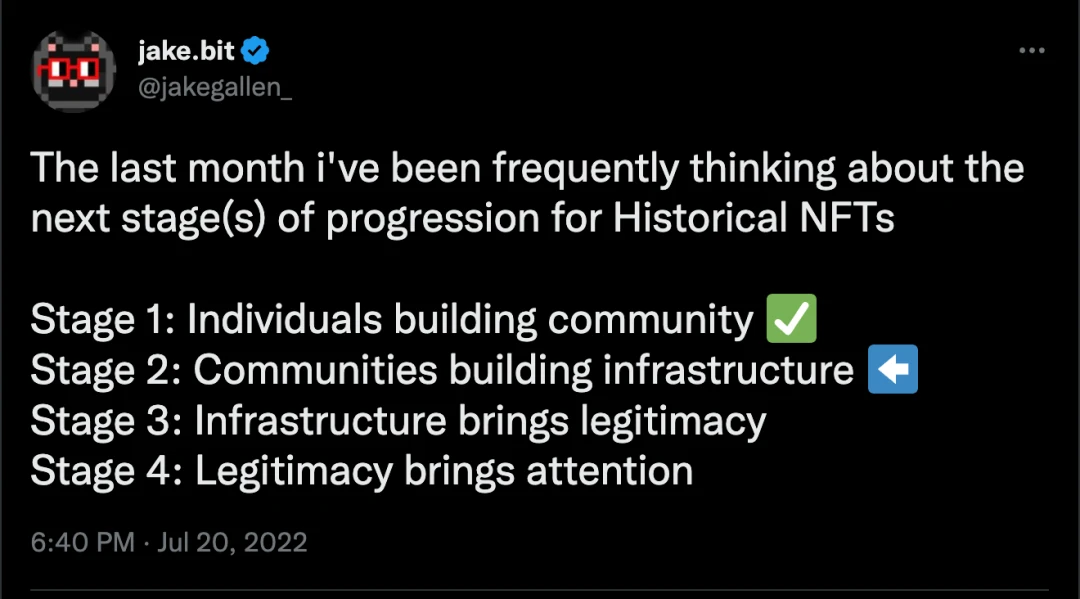Image resolution: width=1080 pixels, height=599 pixels.
Task: Click the jake.bit display name
Action: tap(187, 50)
